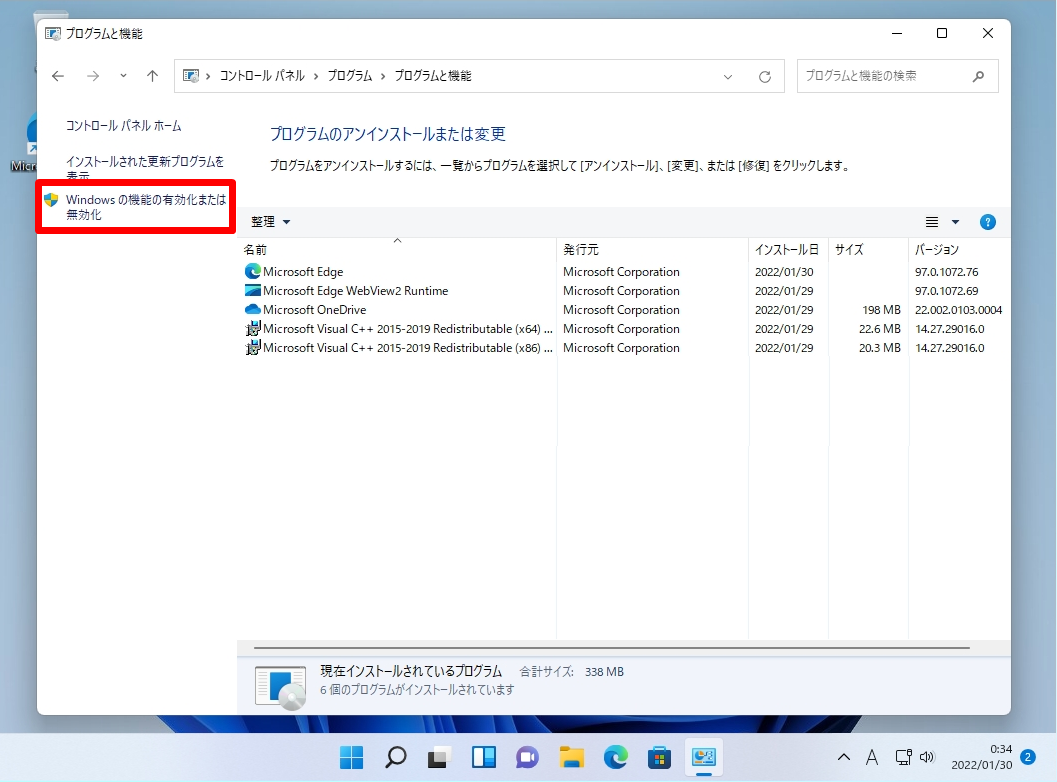
Task: Click the IME input mode A indicator
Action: pyautogui.click(x=872, y=758)
